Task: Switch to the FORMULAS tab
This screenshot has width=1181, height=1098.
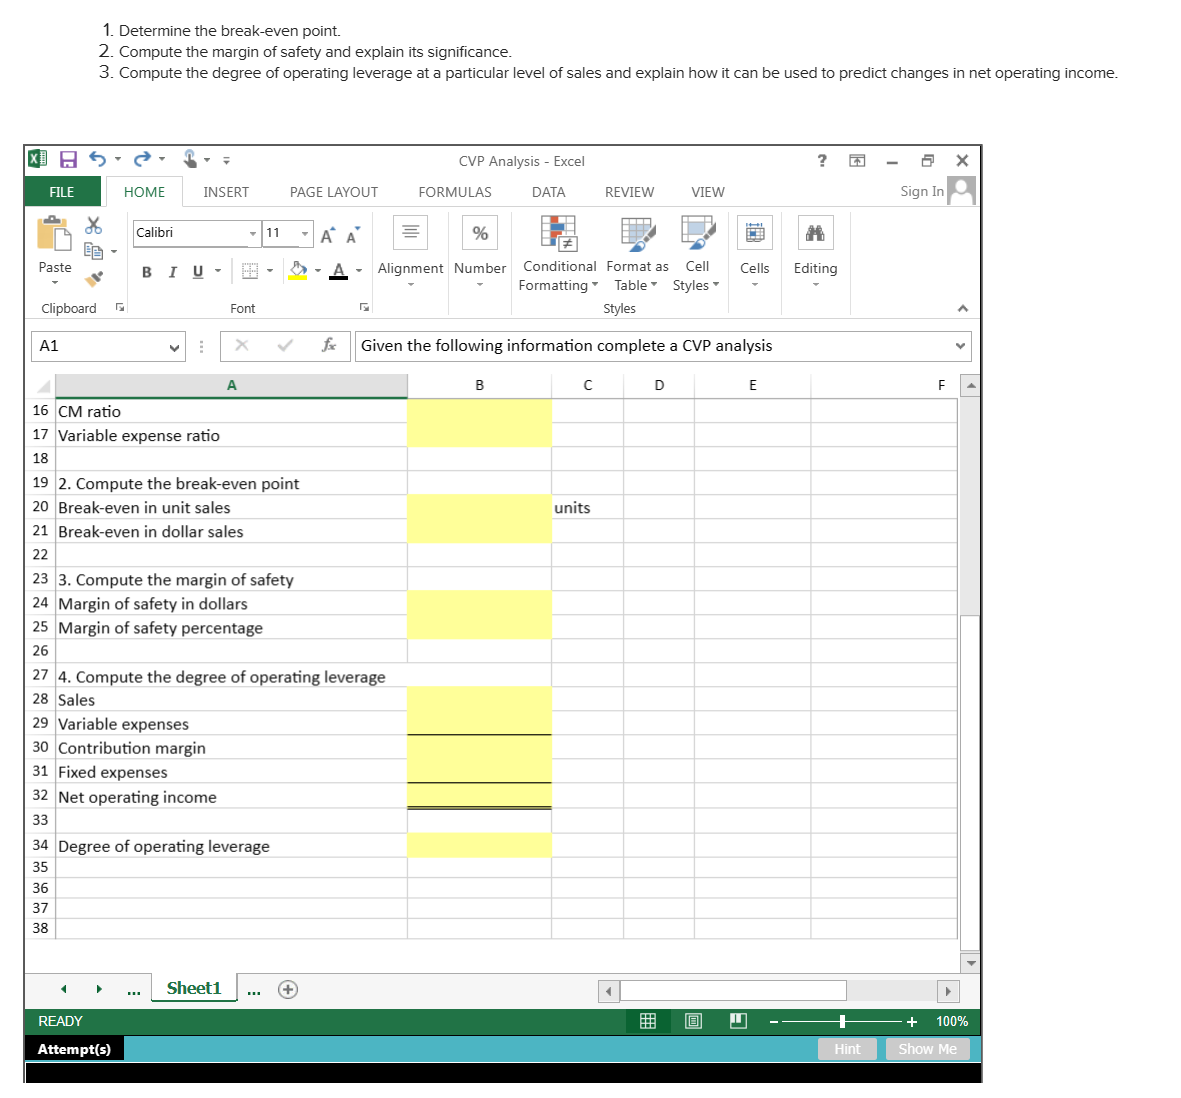Action: 455,192
